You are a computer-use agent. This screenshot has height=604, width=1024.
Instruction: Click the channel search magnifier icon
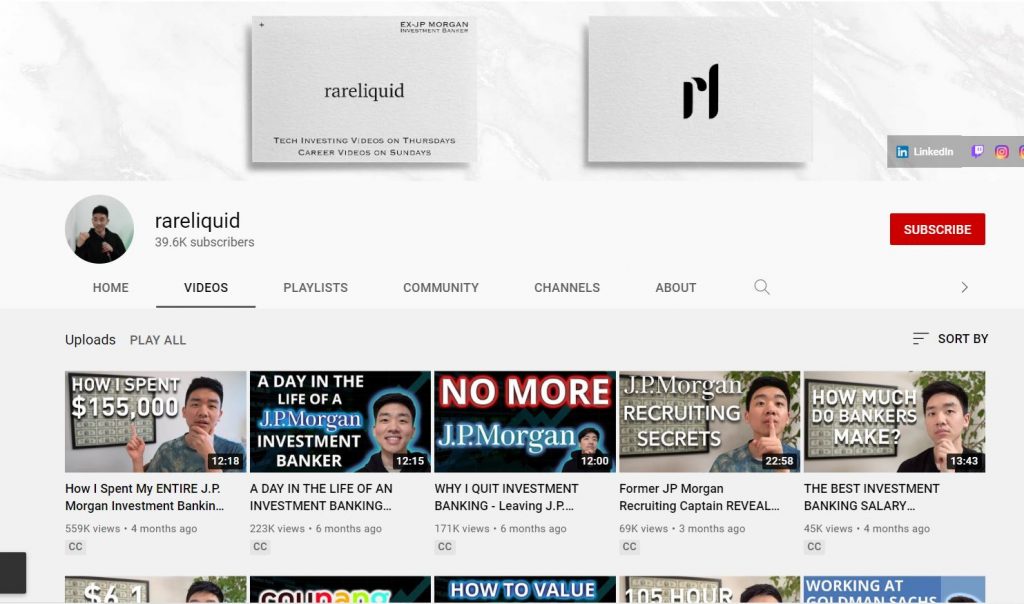[x=762, y=287]
